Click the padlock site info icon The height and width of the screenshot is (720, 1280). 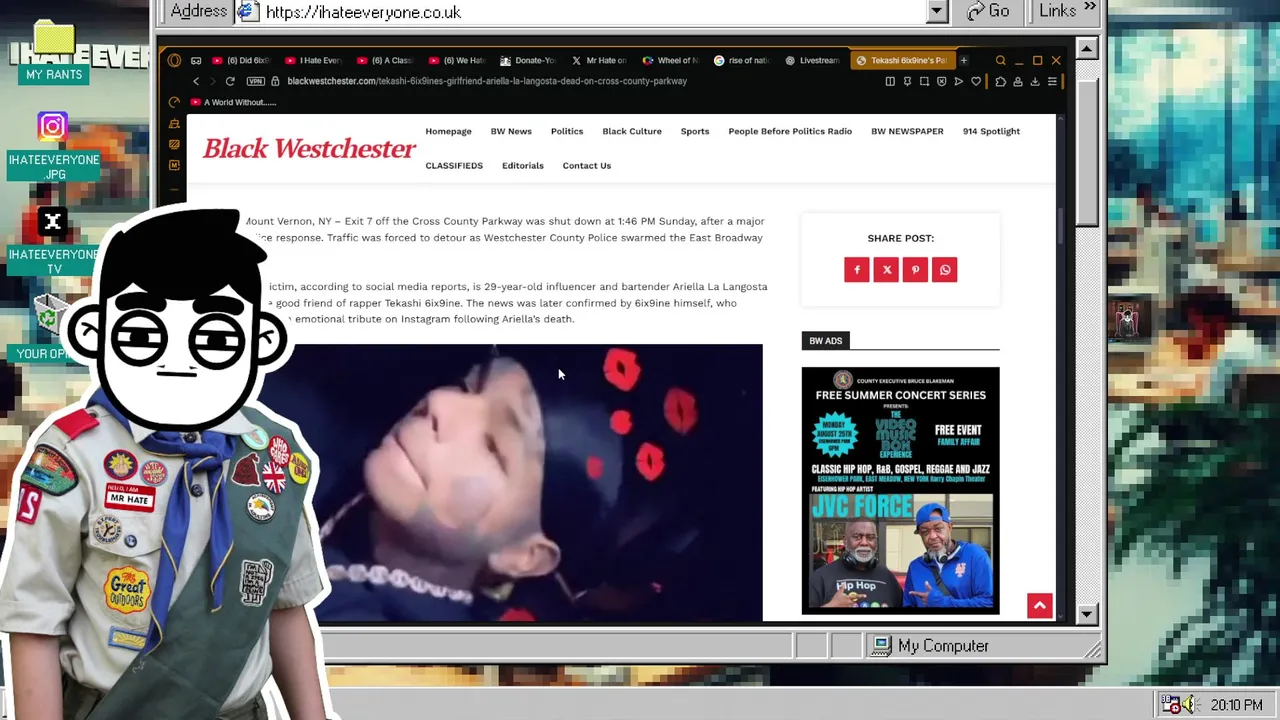point(275,81)
